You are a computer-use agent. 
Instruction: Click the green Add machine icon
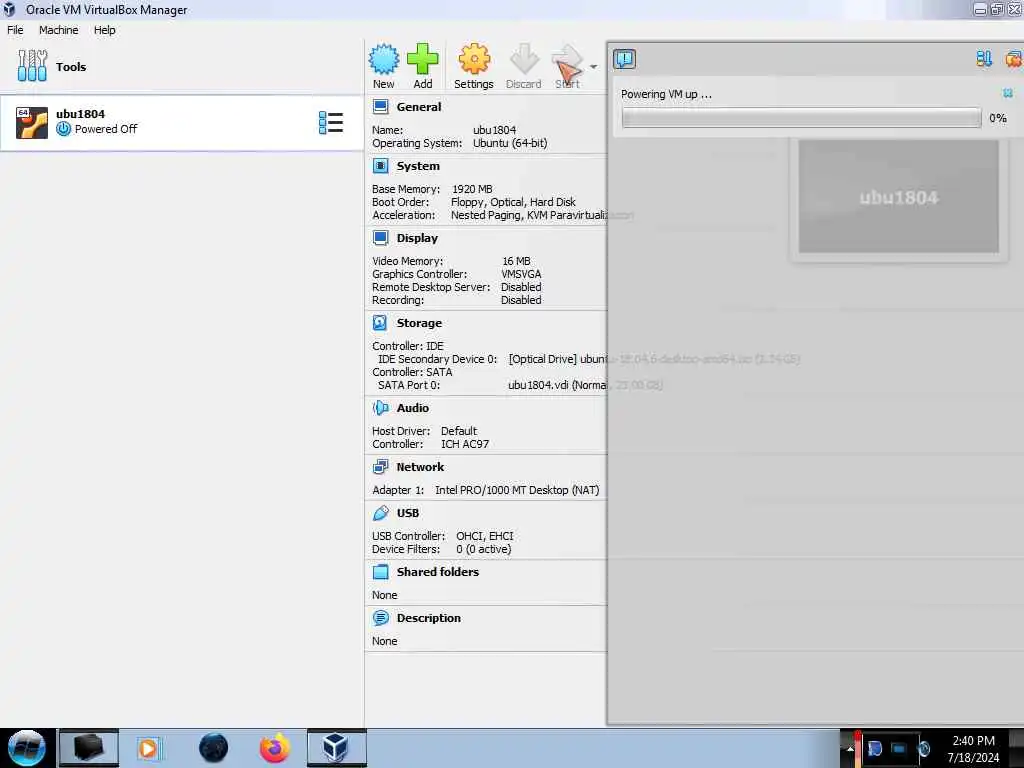[423, 59]
